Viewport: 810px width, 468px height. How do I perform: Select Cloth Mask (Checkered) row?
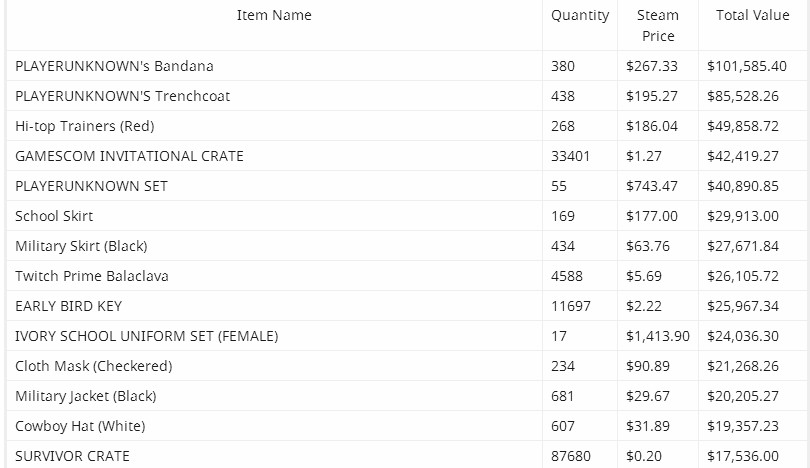point(94,366)
